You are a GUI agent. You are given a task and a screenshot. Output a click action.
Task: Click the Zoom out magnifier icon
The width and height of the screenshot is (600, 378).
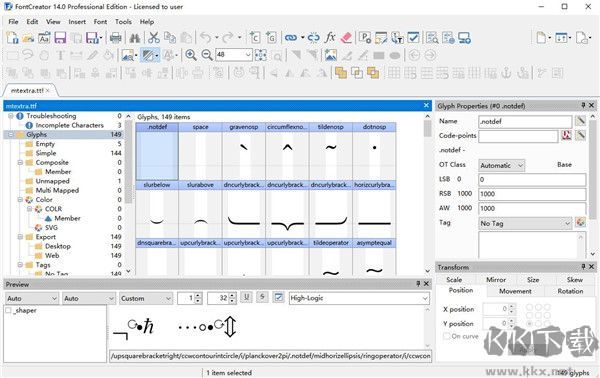pyautogui.click(x=207, y=55)
